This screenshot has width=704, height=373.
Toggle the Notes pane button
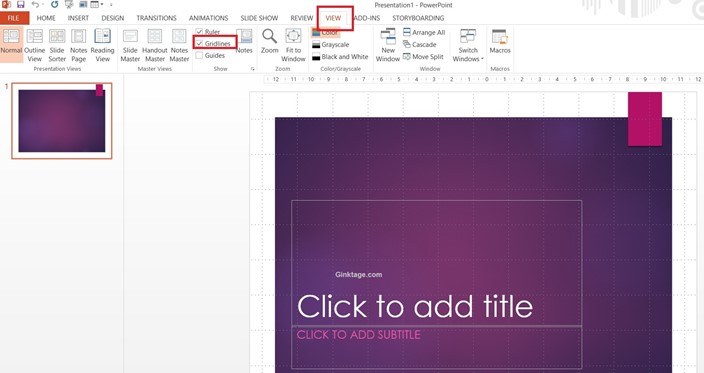244,42
